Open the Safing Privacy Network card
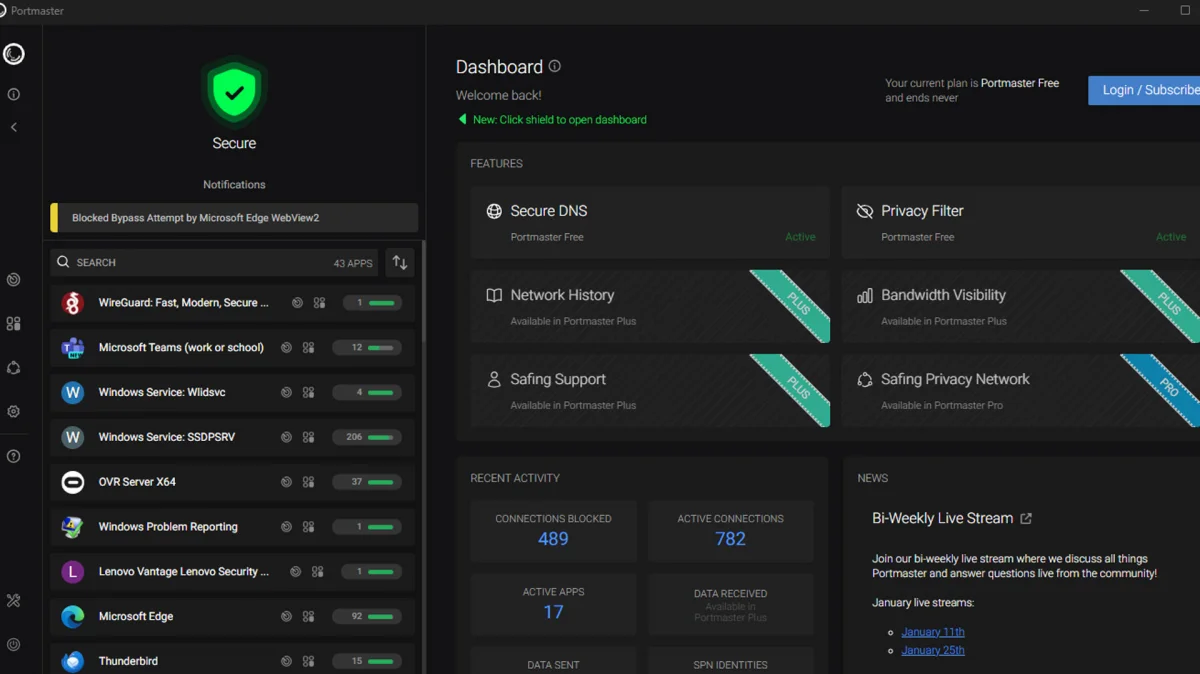The image size is (1200, 674). (1020, 391)
